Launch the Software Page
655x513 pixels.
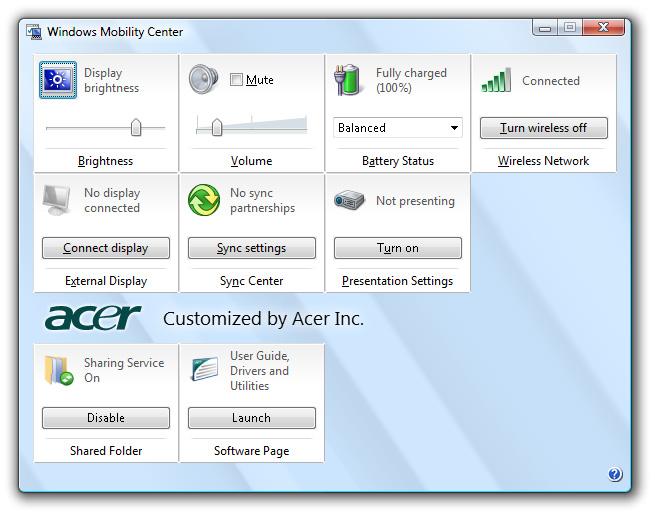coord(251,418)
